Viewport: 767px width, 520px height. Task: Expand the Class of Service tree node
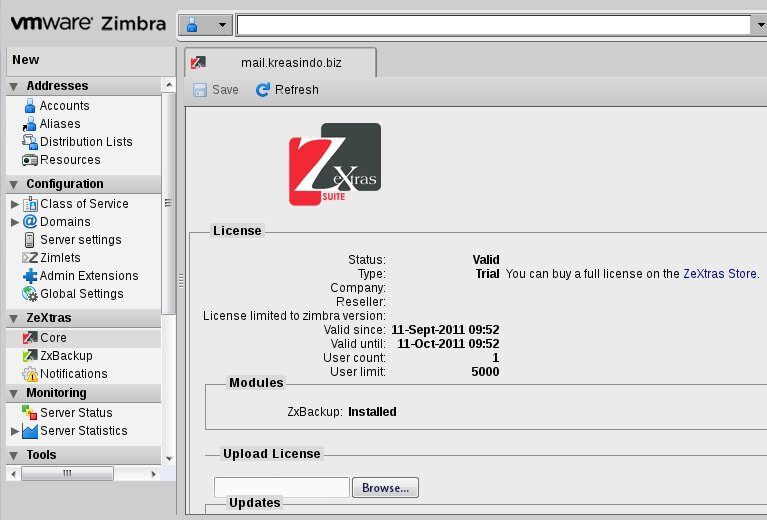pos(15,204)
